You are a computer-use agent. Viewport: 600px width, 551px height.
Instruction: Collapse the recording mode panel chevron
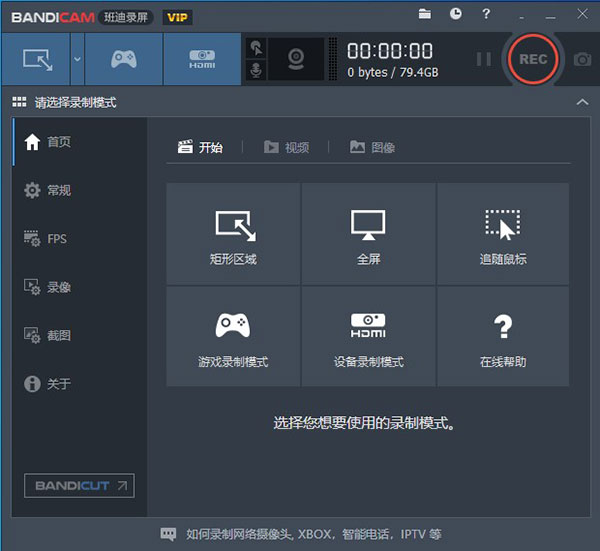pyautogui.click(x=582, y=102)
